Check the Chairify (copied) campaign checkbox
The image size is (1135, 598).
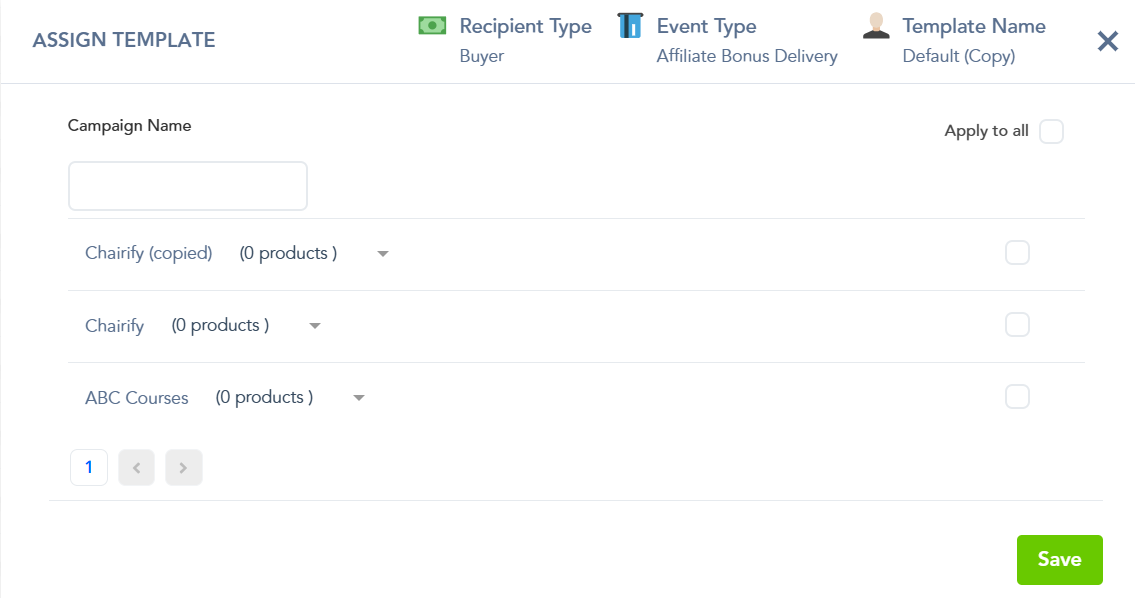[1017, 253]
